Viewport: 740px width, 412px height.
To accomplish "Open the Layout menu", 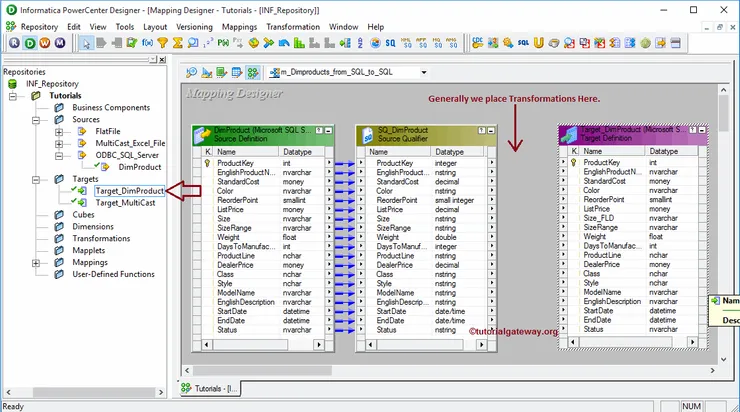I will 155,27.
